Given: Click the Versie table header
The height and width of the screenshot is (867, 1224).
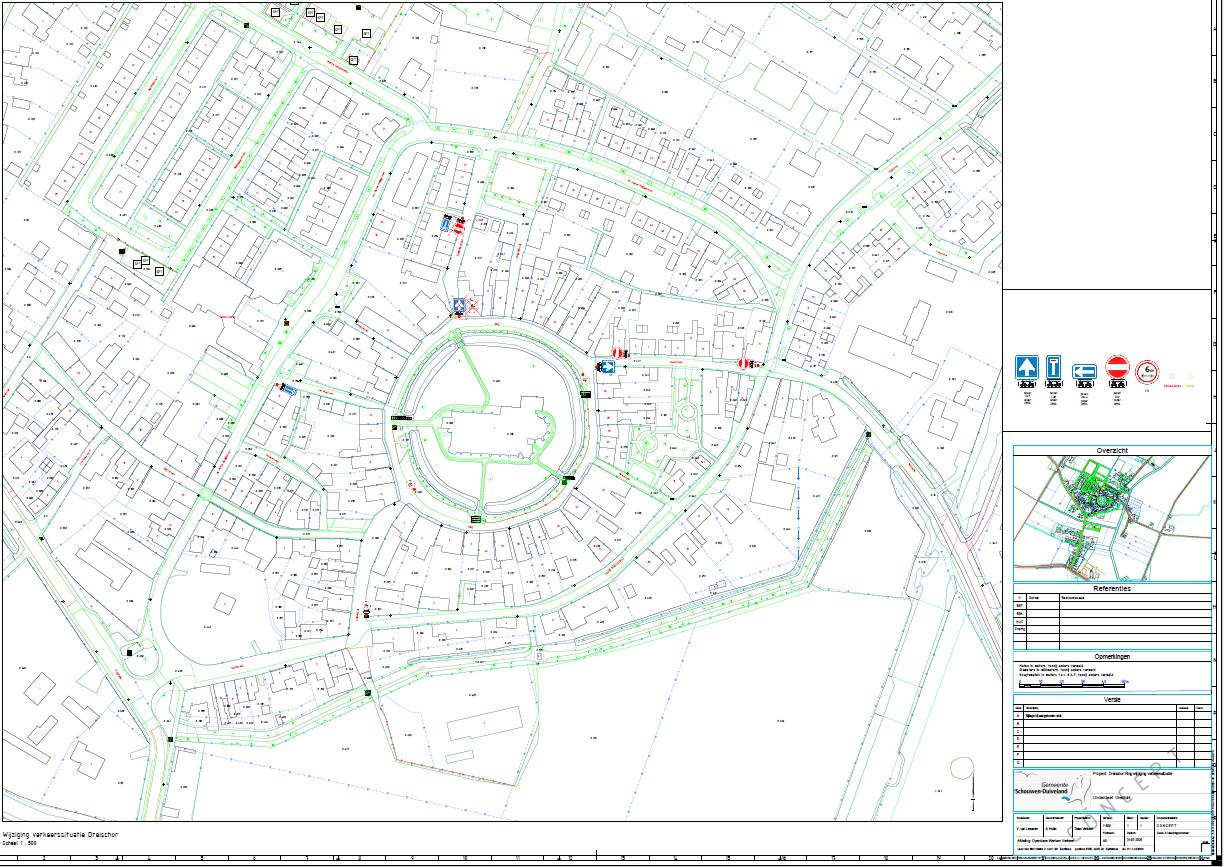Looking at the screenshot, I should click(x=1111, y=700).
